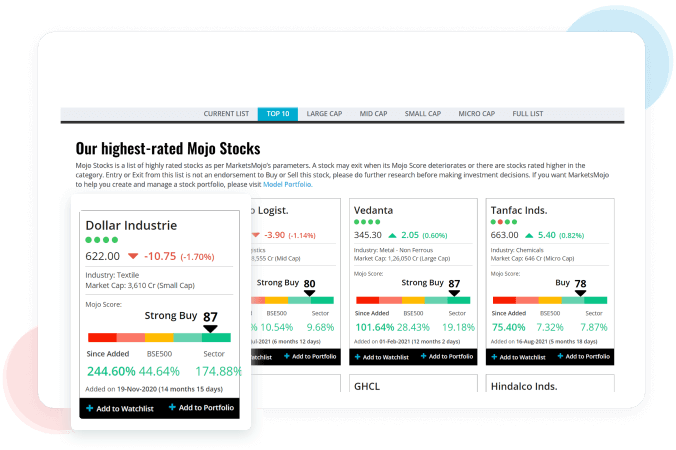Click the 174.88% sector return
Image resolution: width=676 pixels, height=450 pixels.
pyautogui.click(x=218, y=371)
